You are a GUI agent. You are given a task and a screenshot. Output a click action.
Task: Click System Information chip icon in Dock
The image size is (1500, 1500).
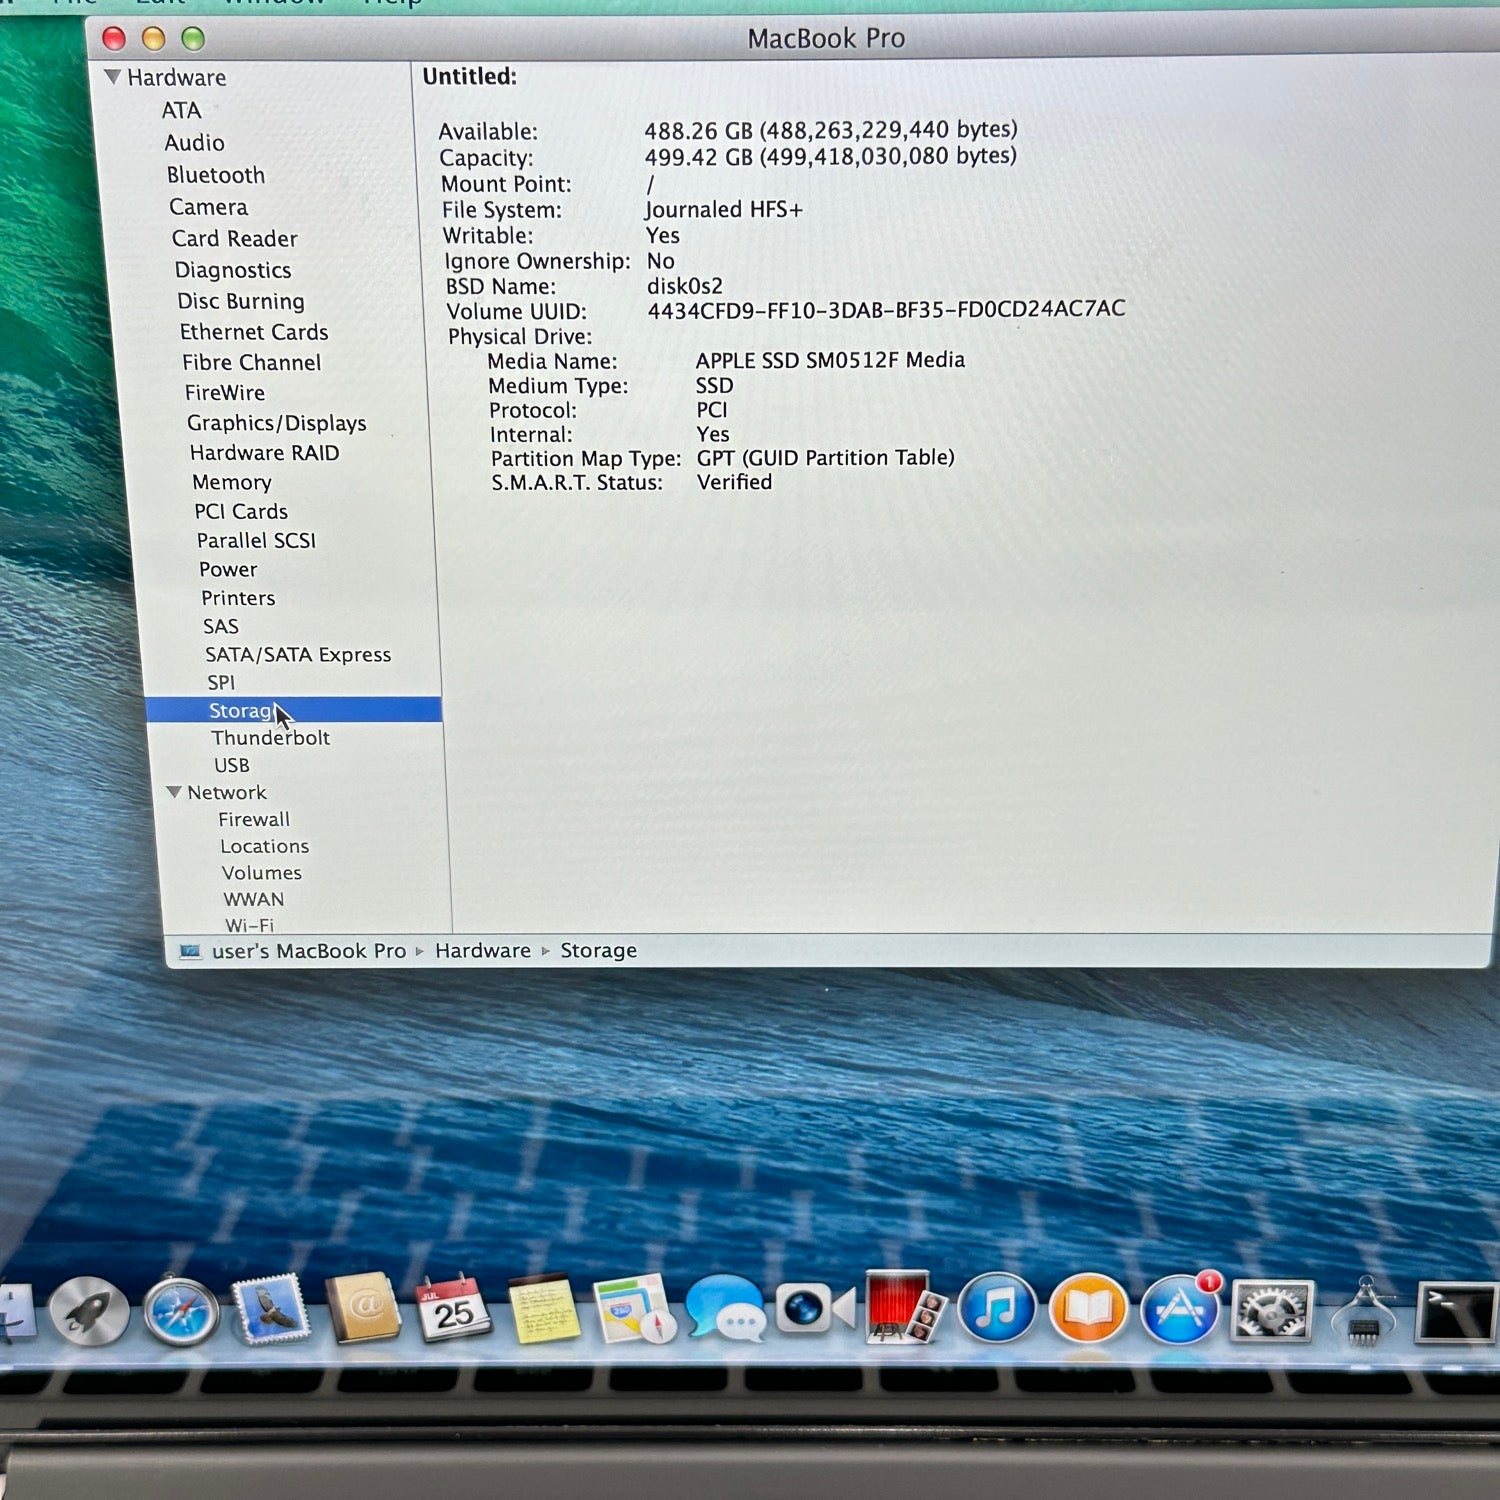(1363, 1312)
